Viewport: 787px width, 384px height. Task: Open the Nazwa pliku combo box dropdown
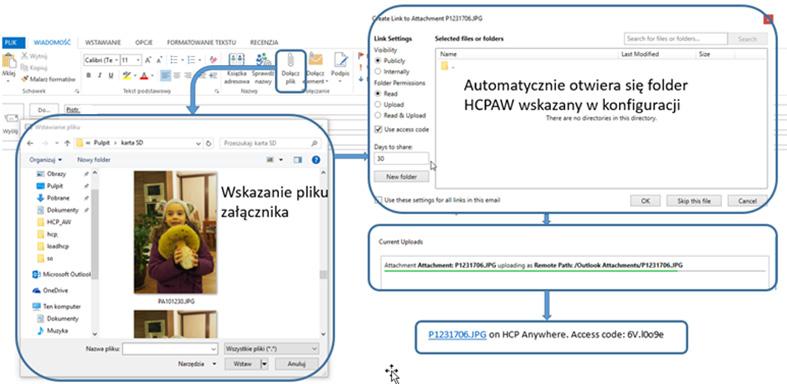point(213,348)
